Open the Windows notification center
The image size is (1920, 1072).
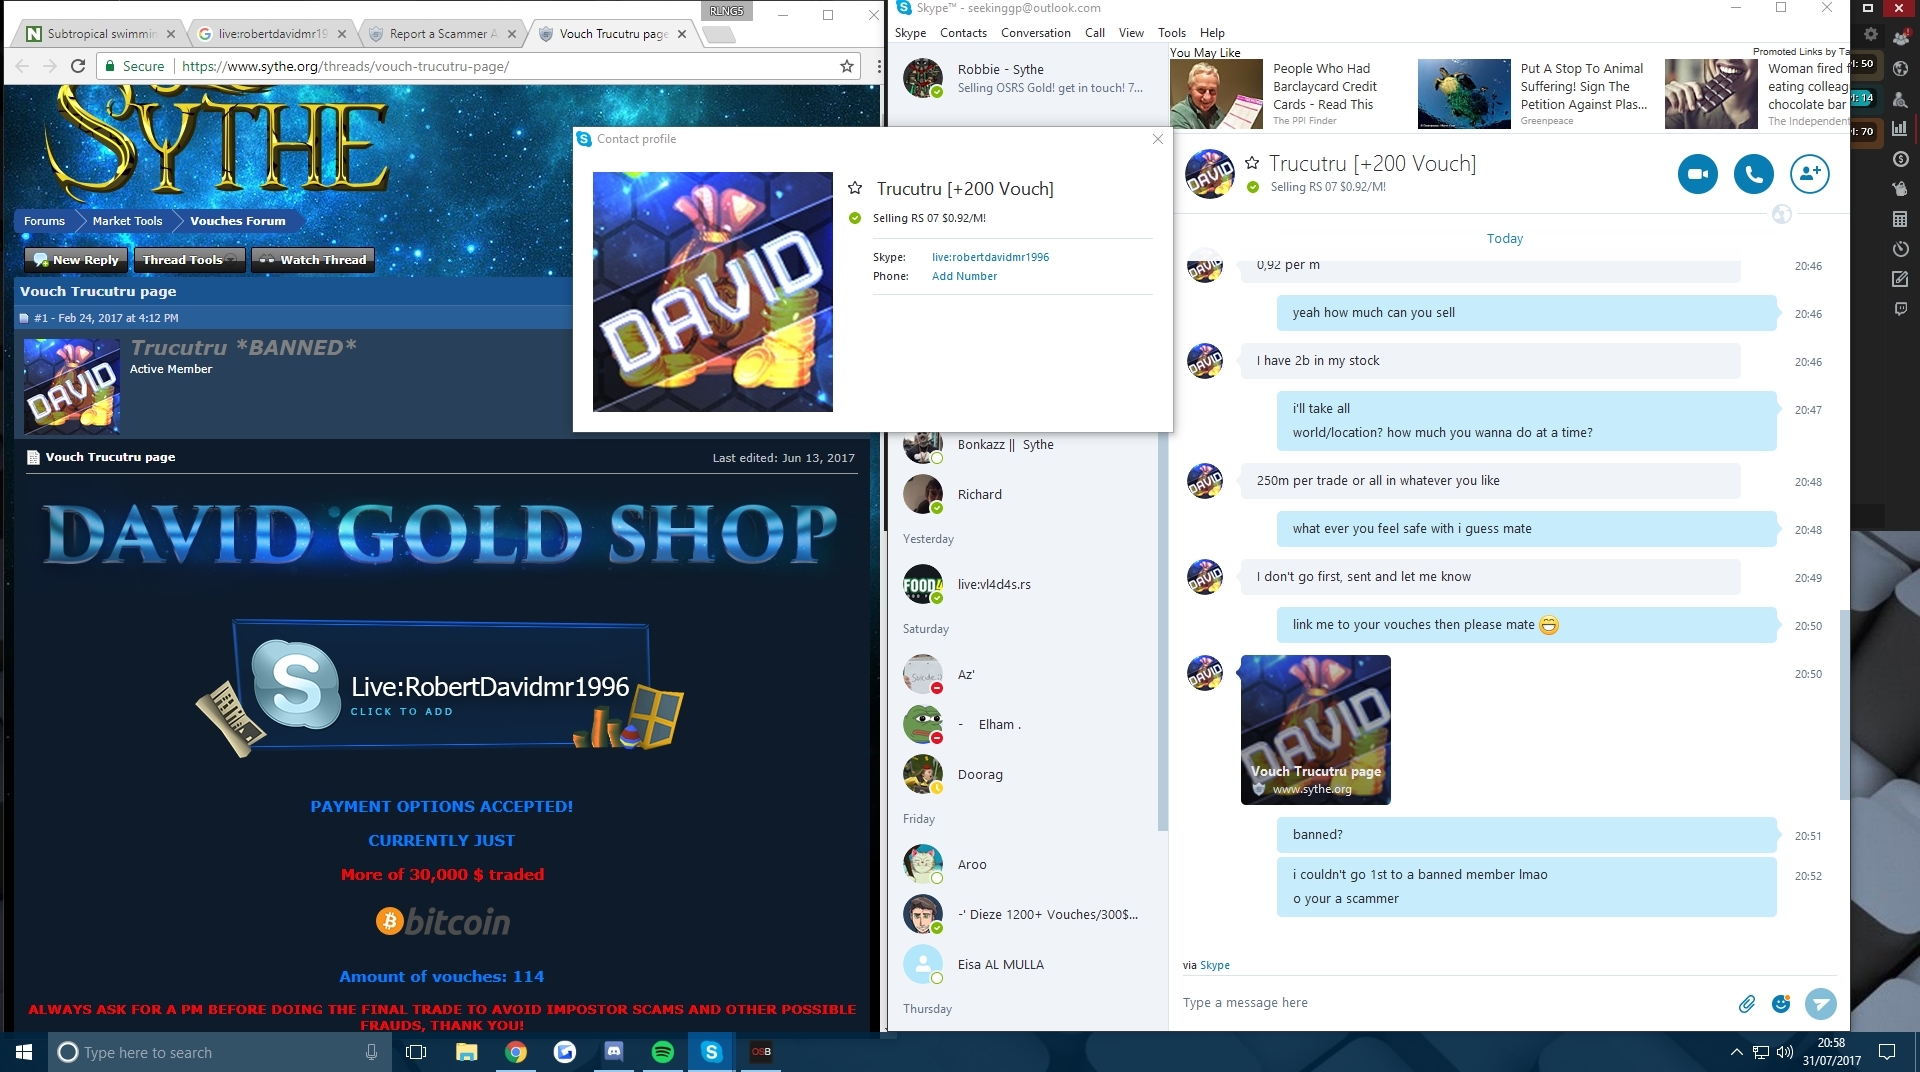pyautogui.click(x=1887, y=1052)
